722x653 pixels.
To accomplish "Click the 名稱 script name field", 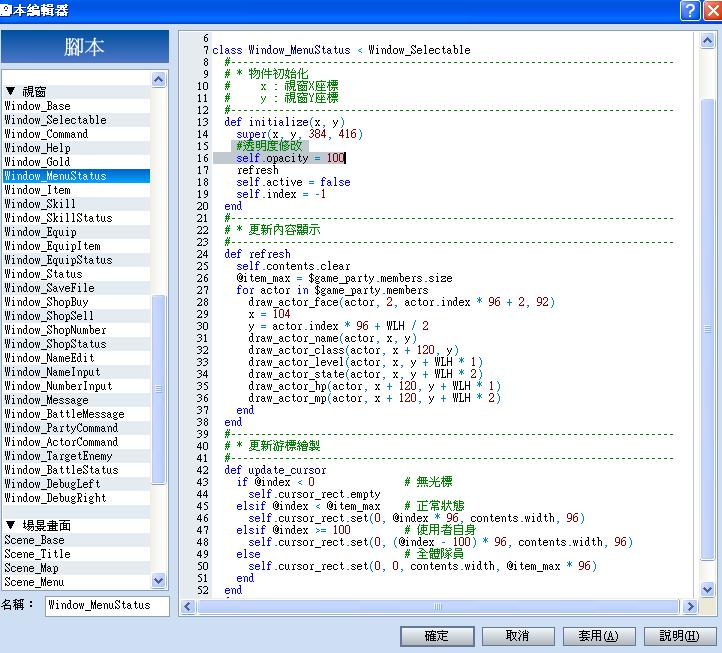I will coord(107,605).
